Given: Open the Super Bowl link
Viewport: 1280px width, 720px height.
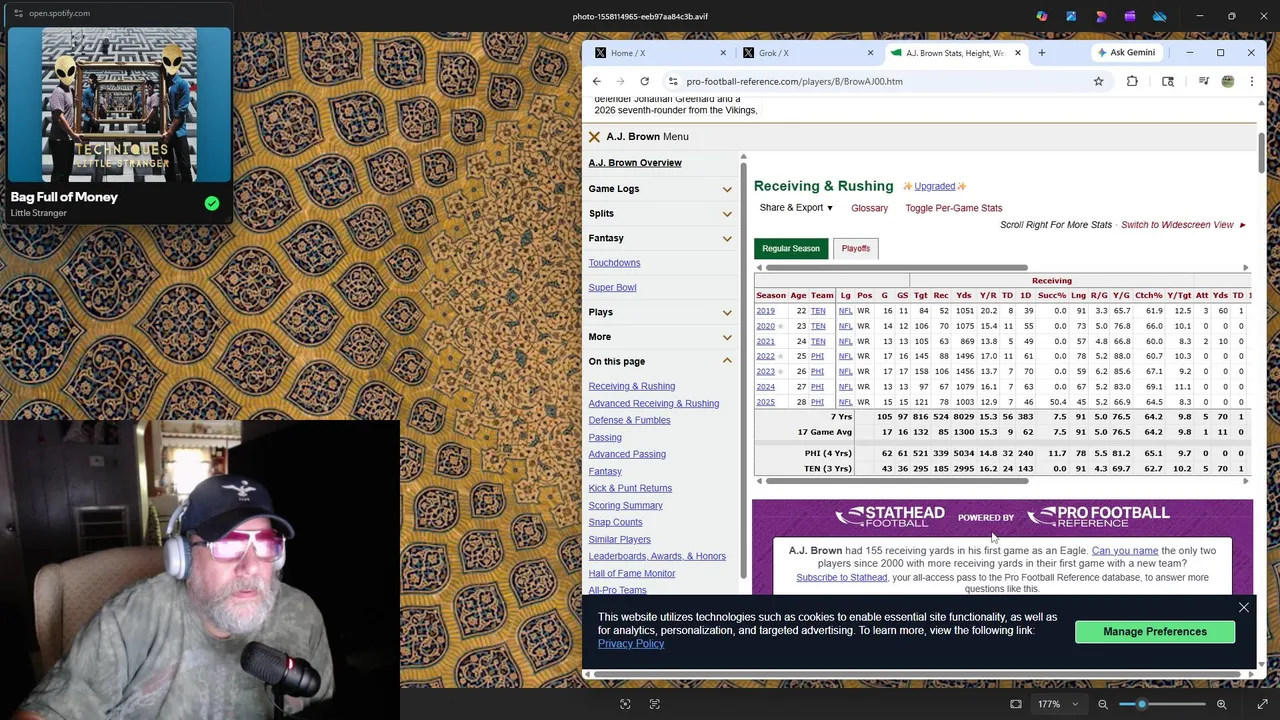Looking at the screenshot, I should point(612,288).
